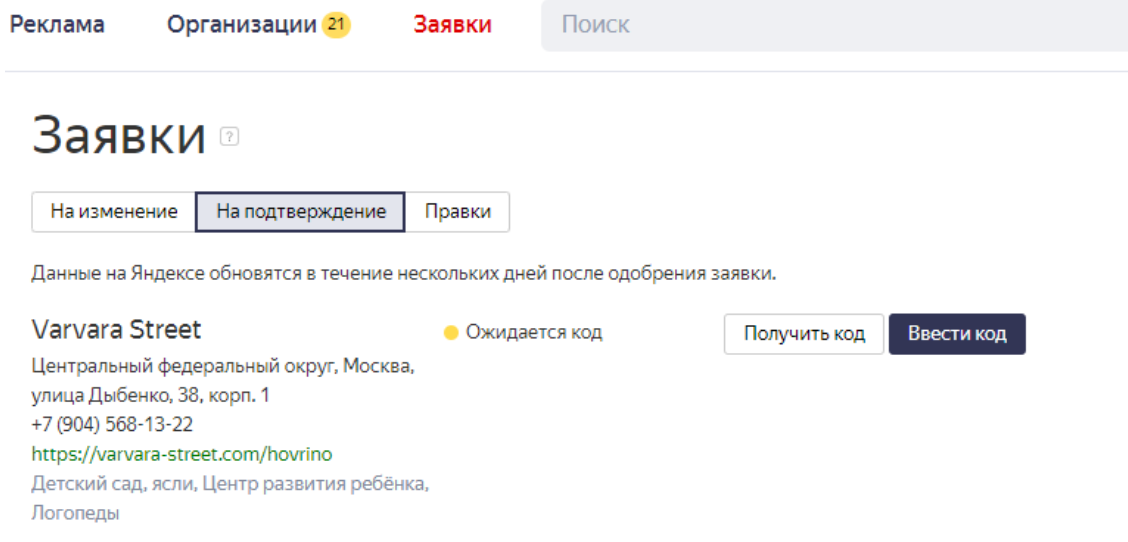Click the Детский сад, ясли category text
1128x542 pixels.
coord(114,484)
